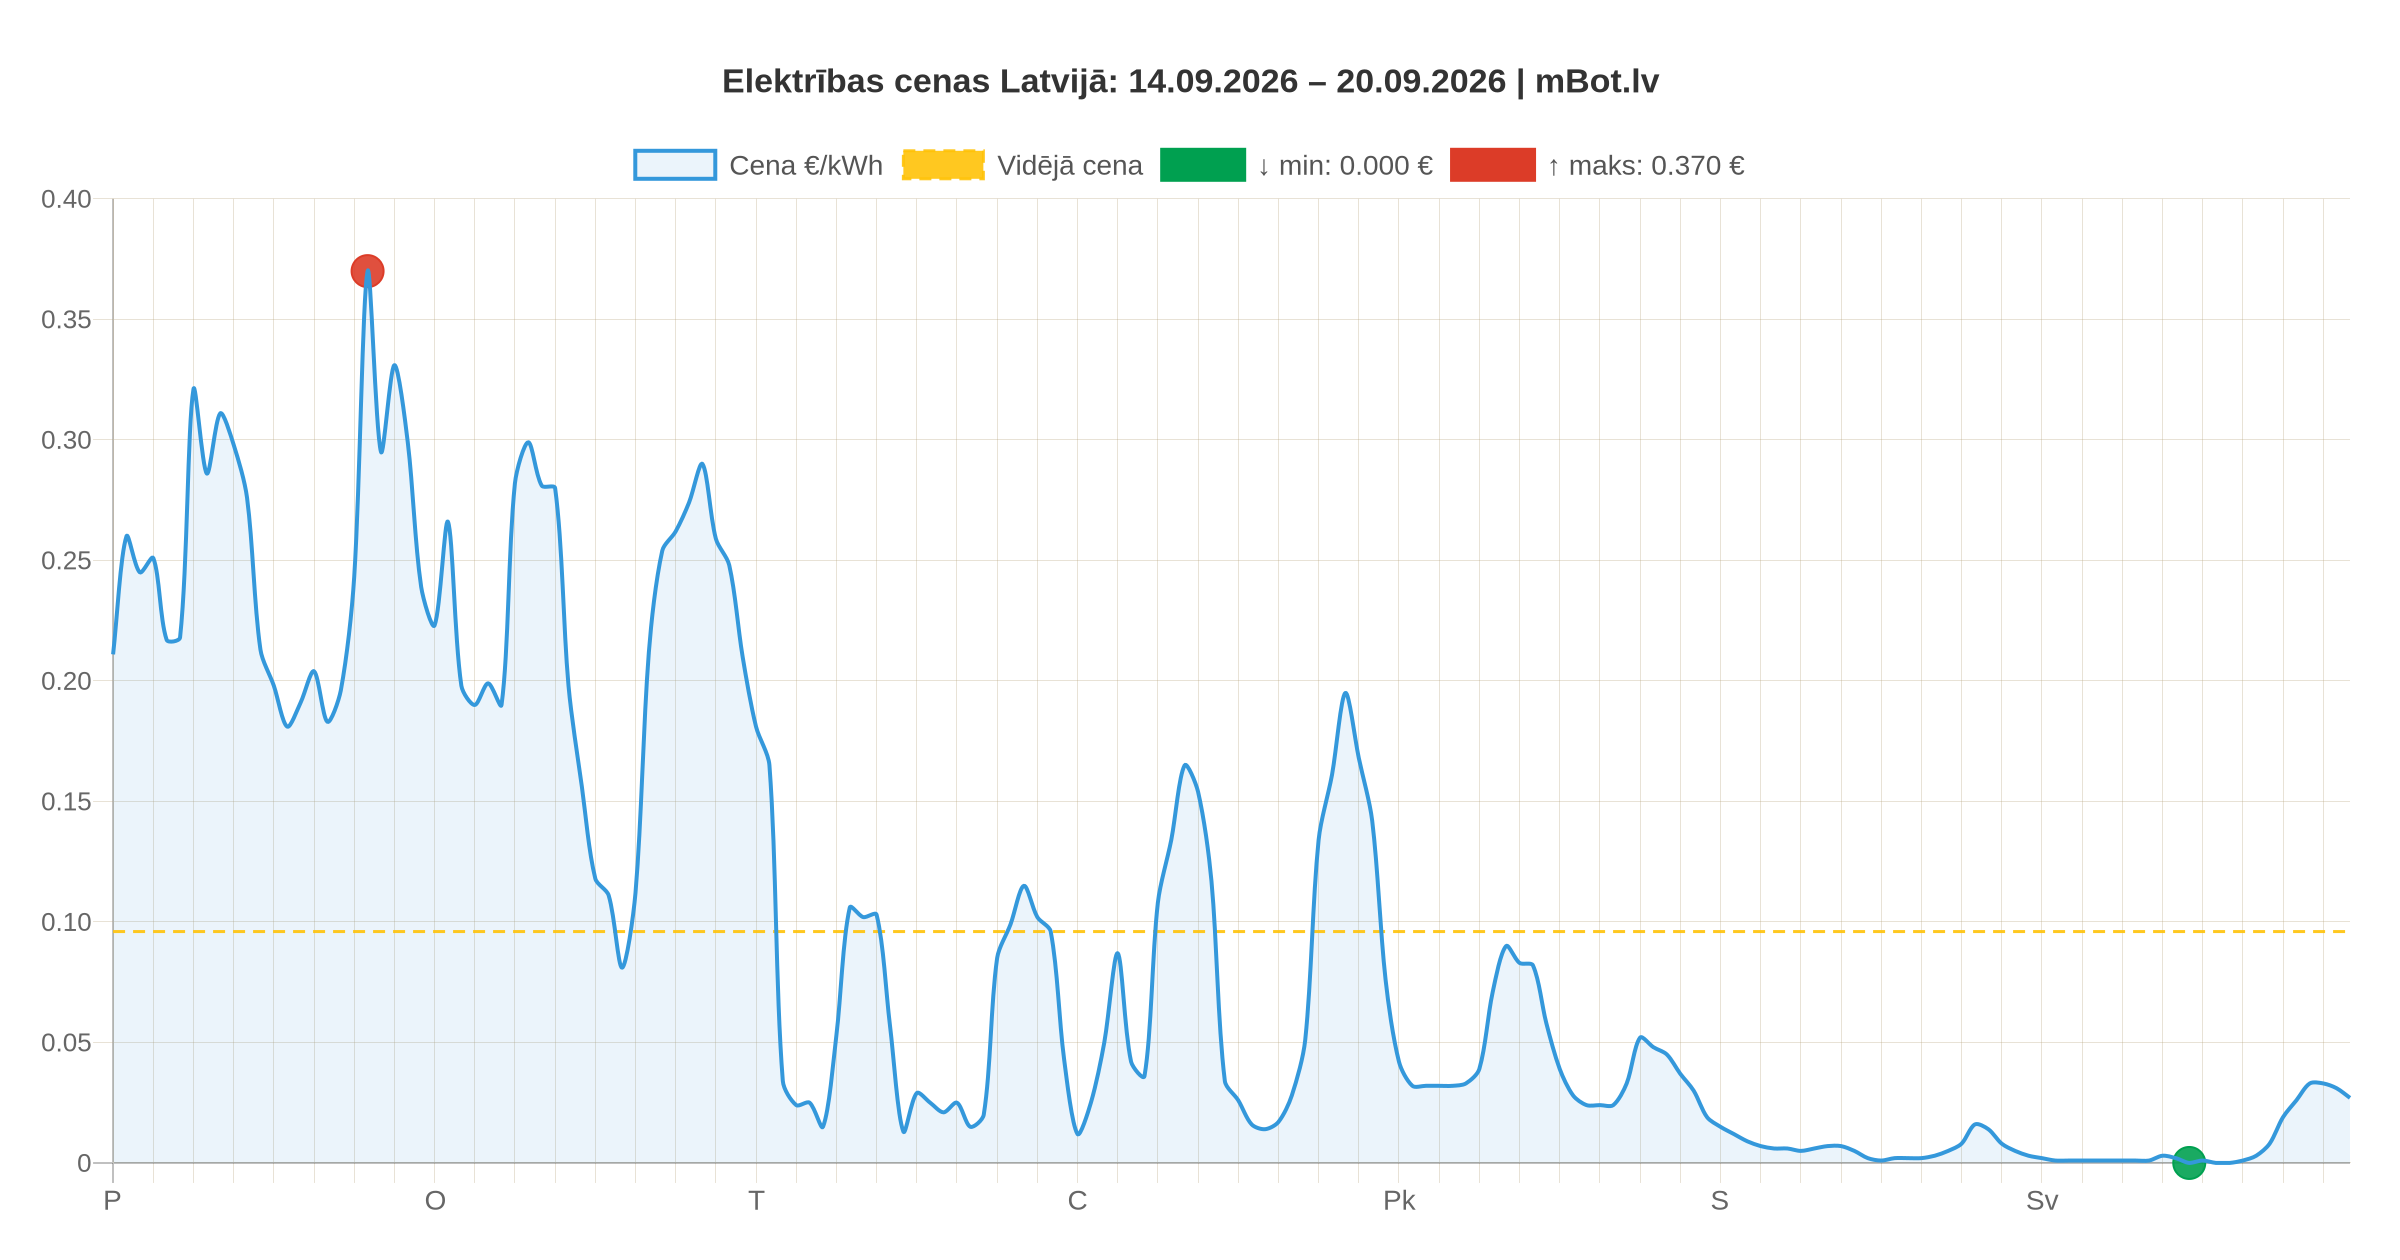Click the chart title 'Elektrības cenas Latvijā'

[920, 81]
